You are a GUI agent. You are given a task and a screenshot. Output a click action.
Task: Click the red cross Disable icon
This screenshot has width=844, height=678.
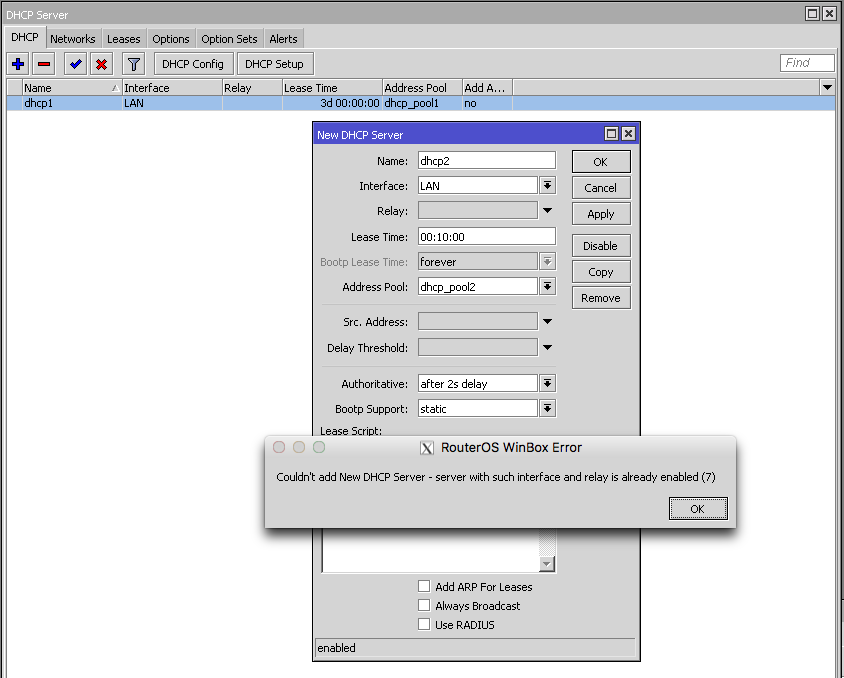coord(101,64)
